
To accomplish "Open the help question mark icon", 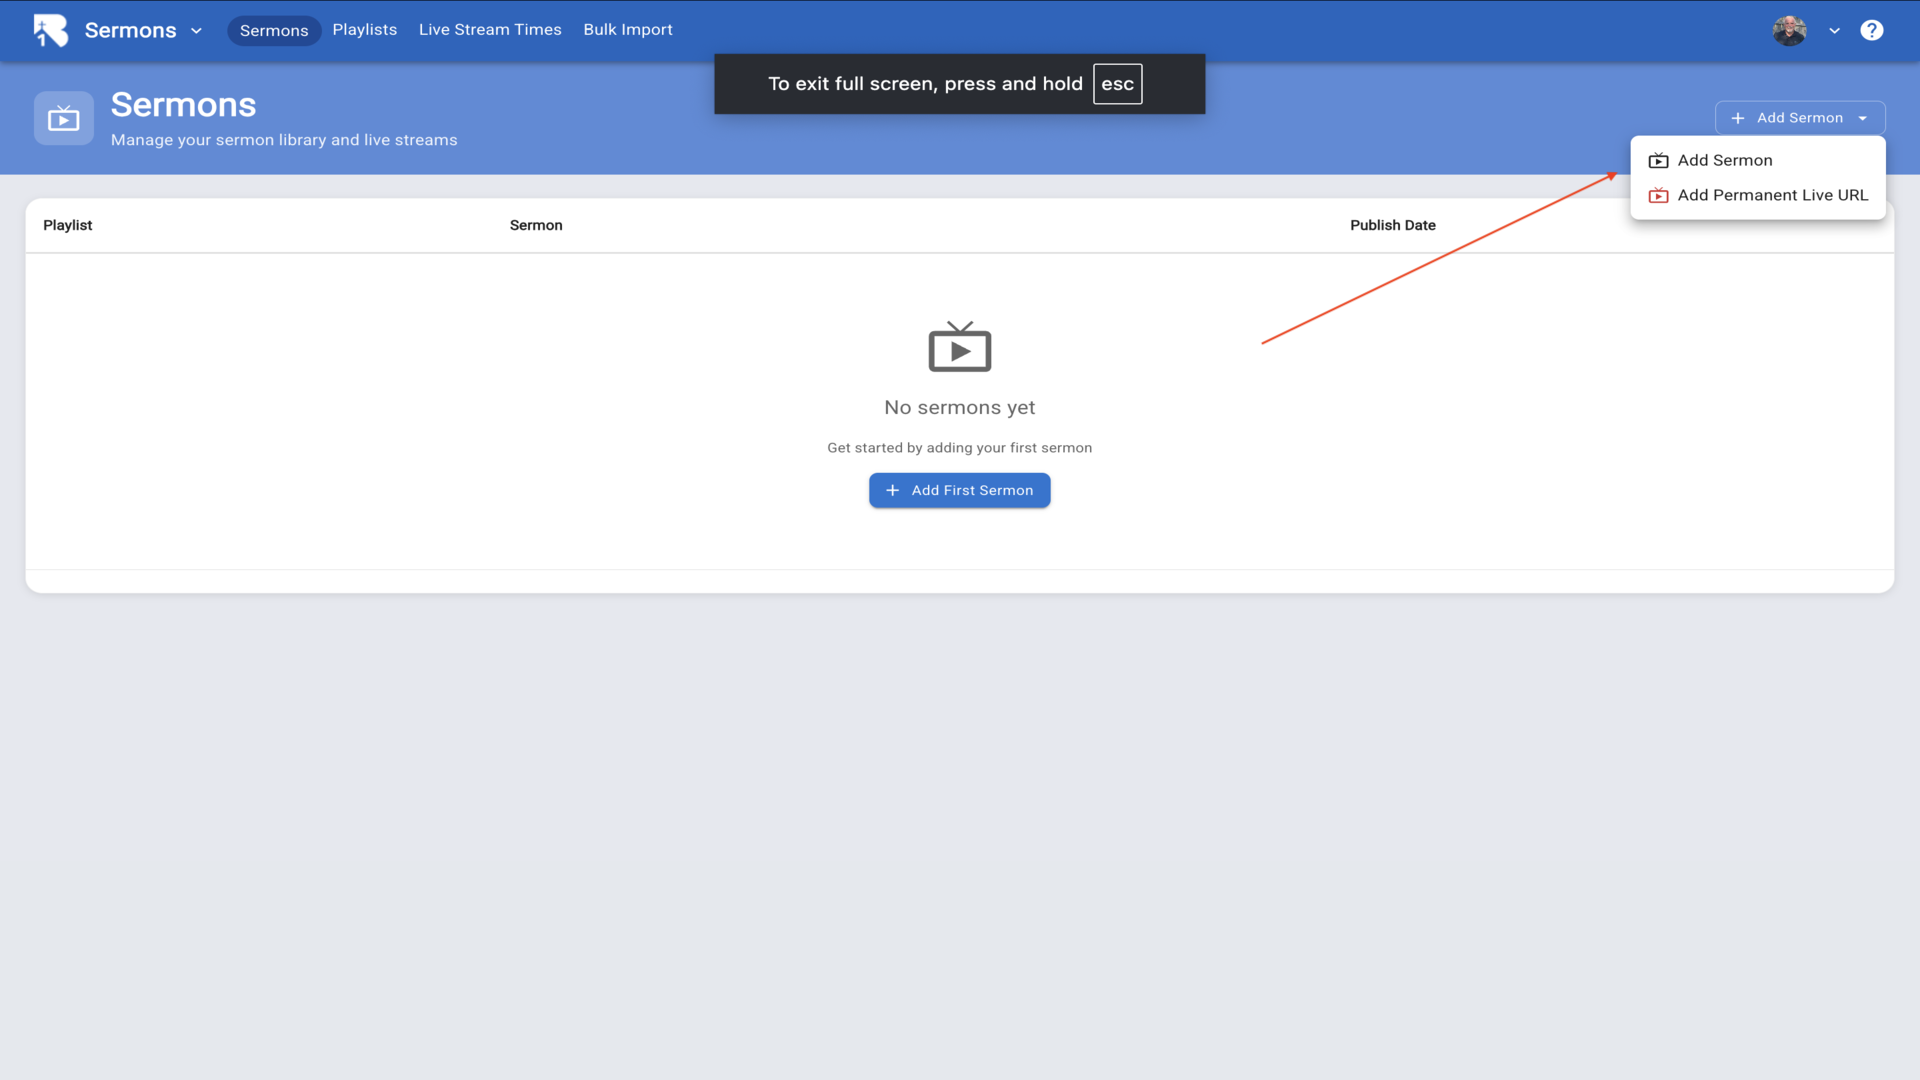I will coord(1871,30).
